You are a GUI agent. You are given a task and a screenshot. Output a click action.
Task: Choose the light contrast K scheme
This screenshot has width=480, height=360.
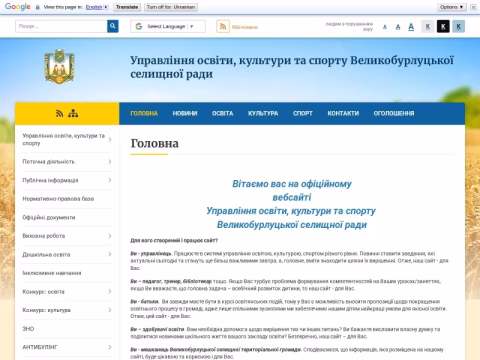pyautogui.click(x=428, y=26)
